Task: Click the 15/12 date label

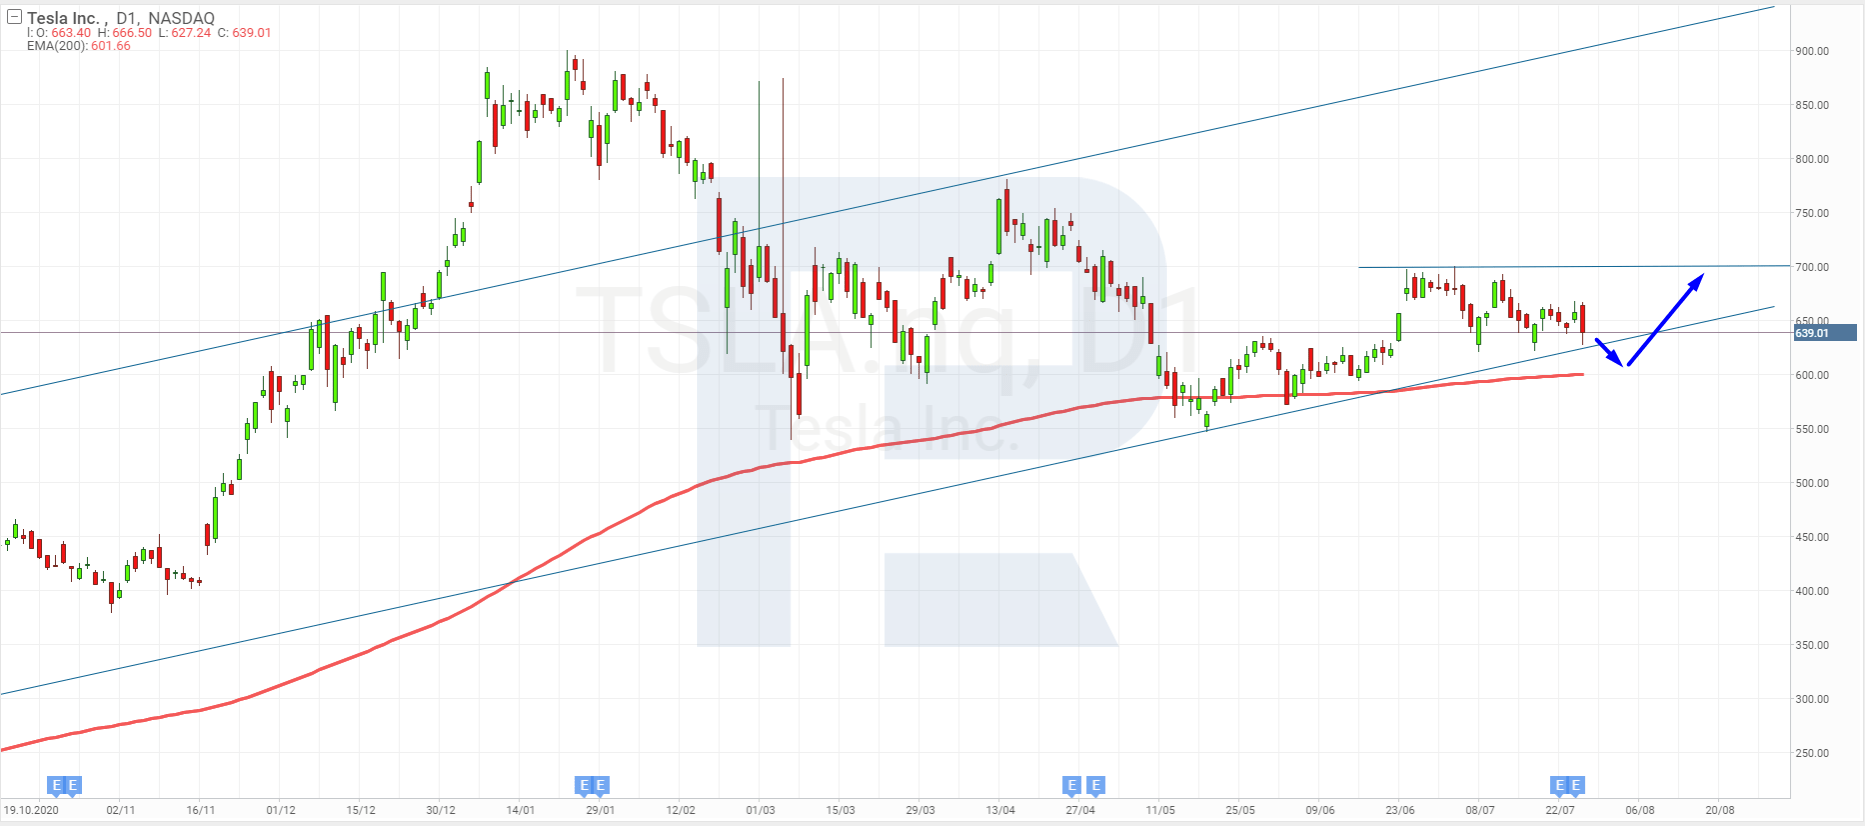Action: [360, 810]
